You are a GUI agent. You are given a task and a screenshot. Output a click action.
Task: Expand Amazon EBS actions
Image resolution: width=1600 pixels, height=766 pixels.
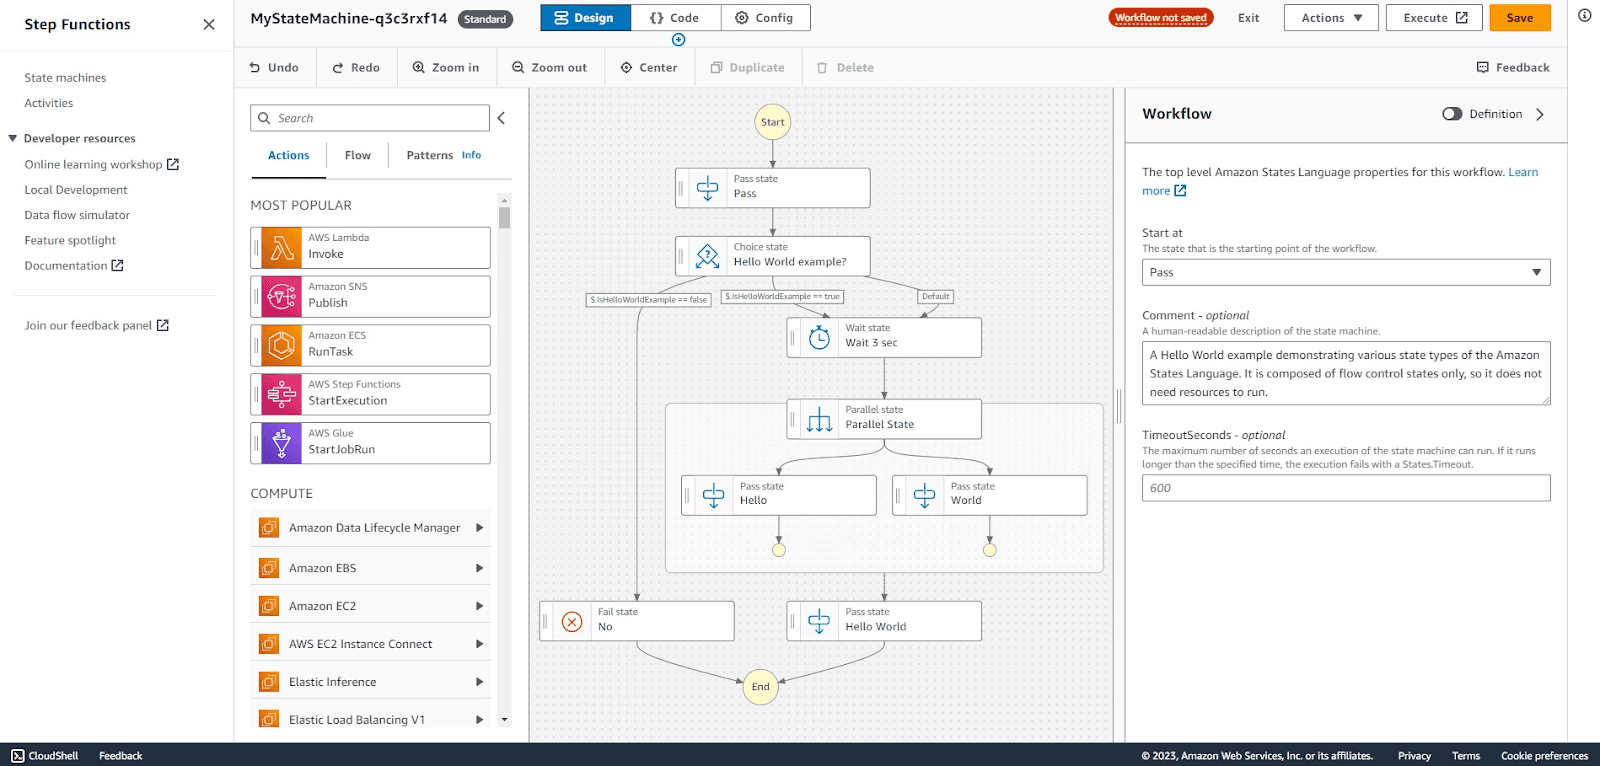pyautogui.click(x=479, y=568)
